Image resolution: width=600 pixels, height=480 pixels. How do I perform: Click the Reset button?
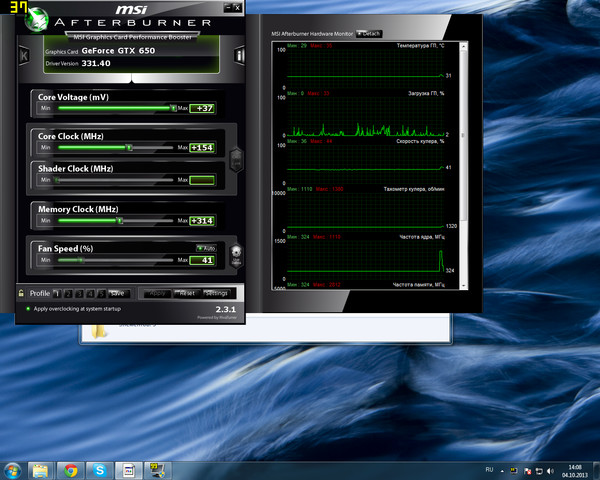click(x=187, y=294)
